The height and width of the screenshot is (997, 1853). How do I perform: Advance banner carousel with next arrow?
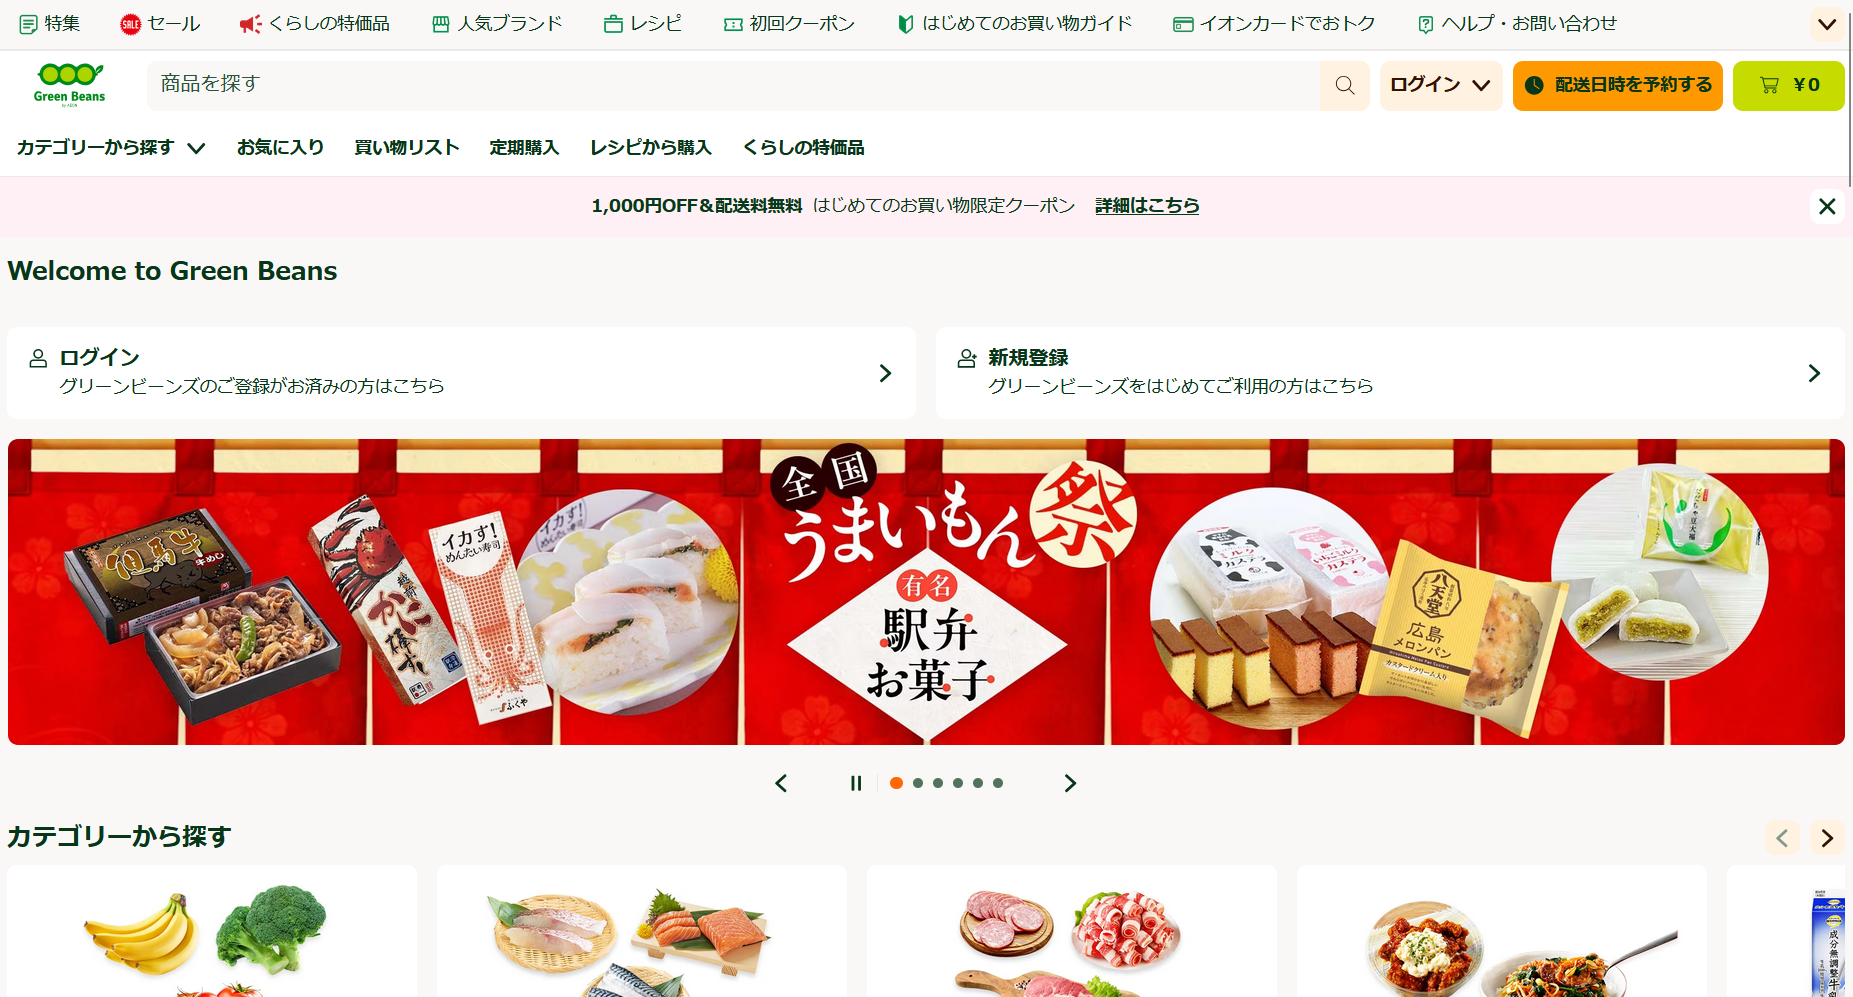click(x=1070, y=783)
